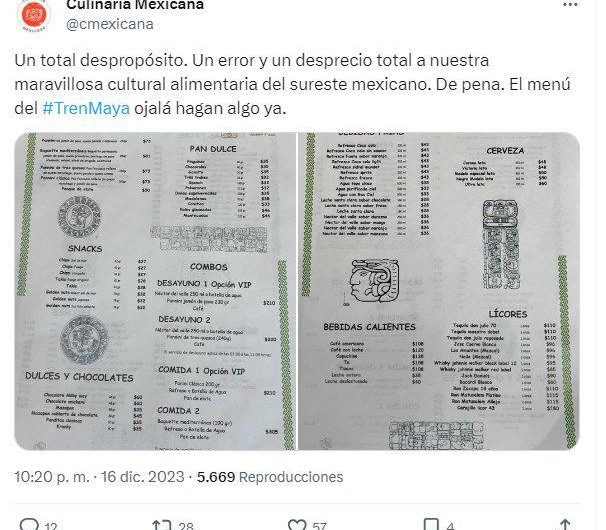Open the three-dot more options menu
The width and height of the screenshot is (606, 530).
pyautogui.click(x=570, y=5)
